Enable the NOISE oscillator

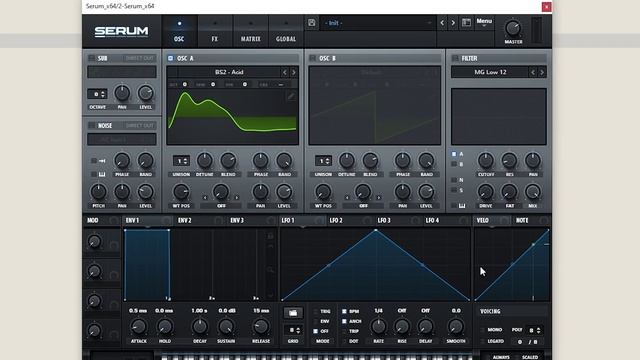(92, 125)
